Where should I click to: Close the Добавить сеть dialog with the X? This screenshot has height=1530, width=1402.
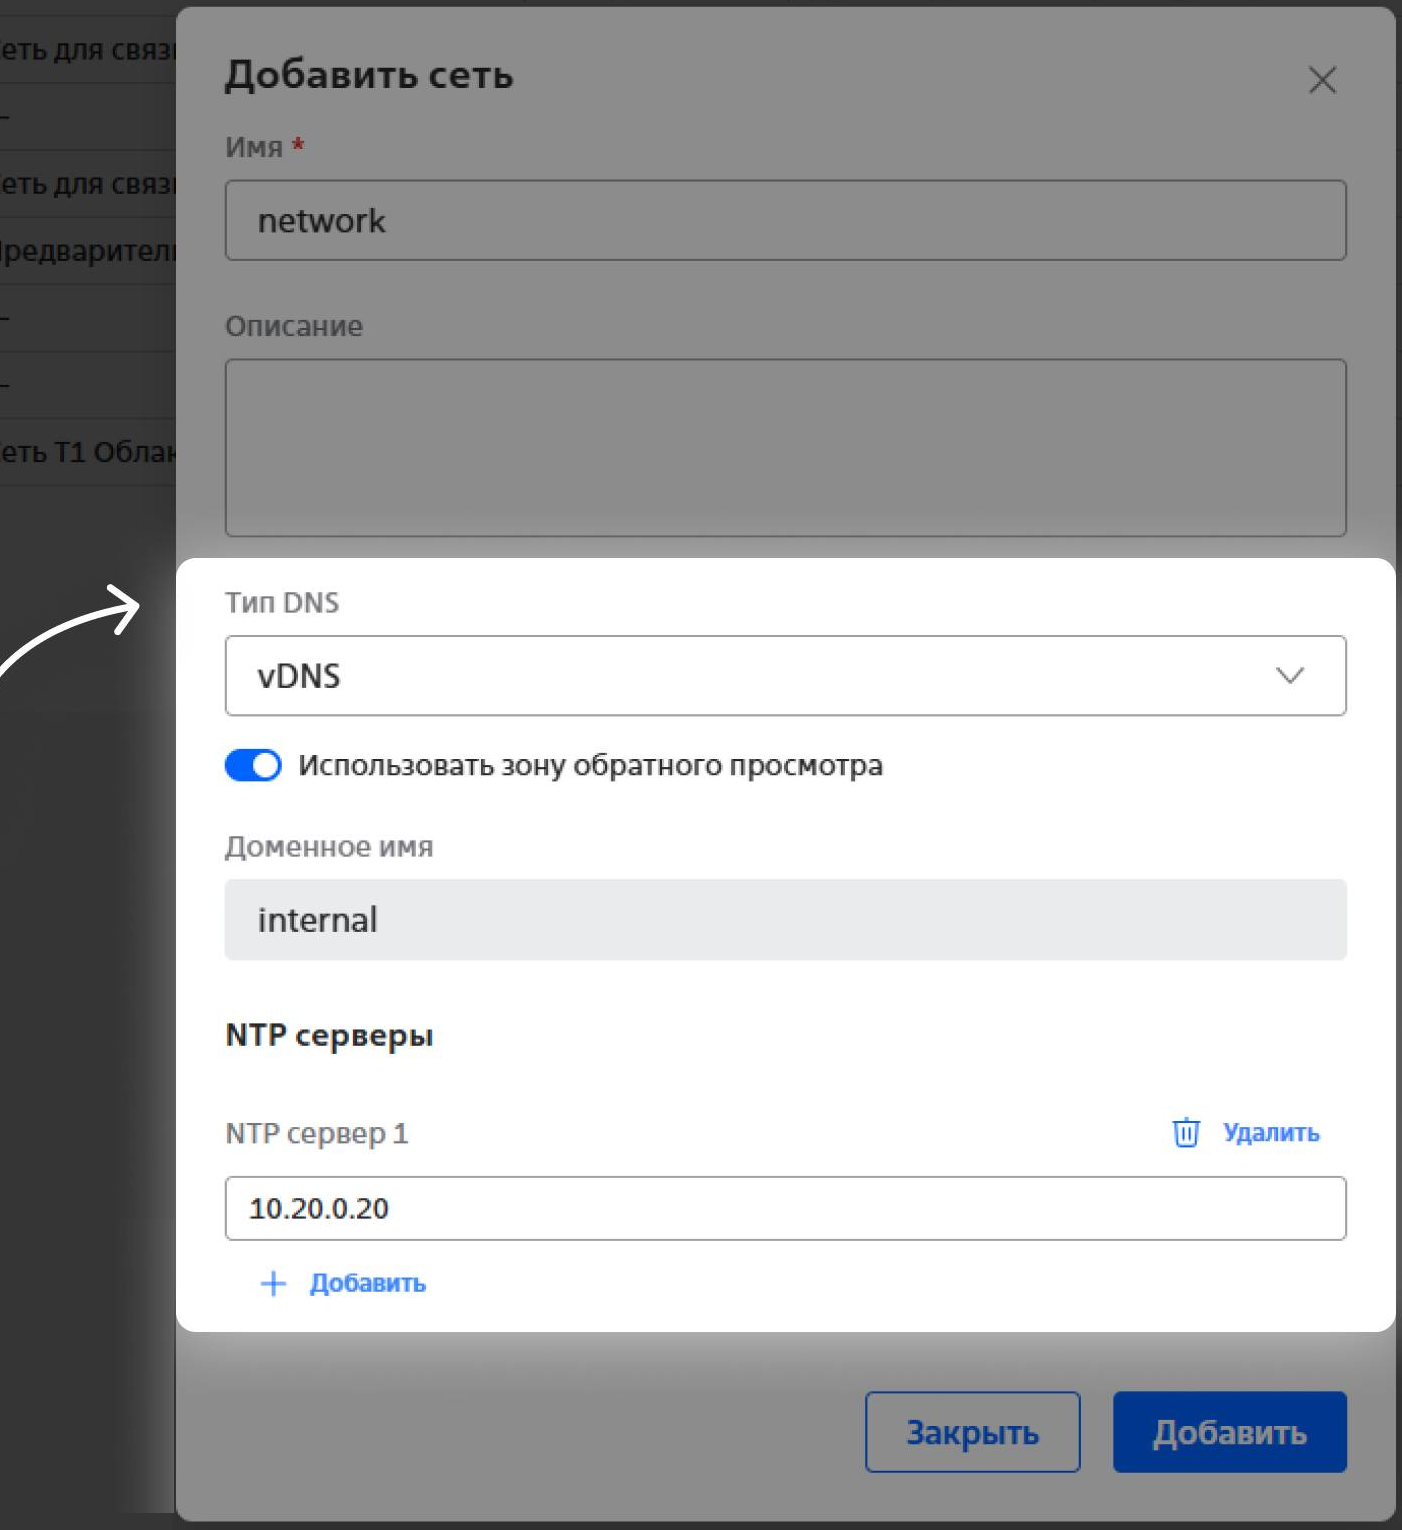tap(1322, 80)
